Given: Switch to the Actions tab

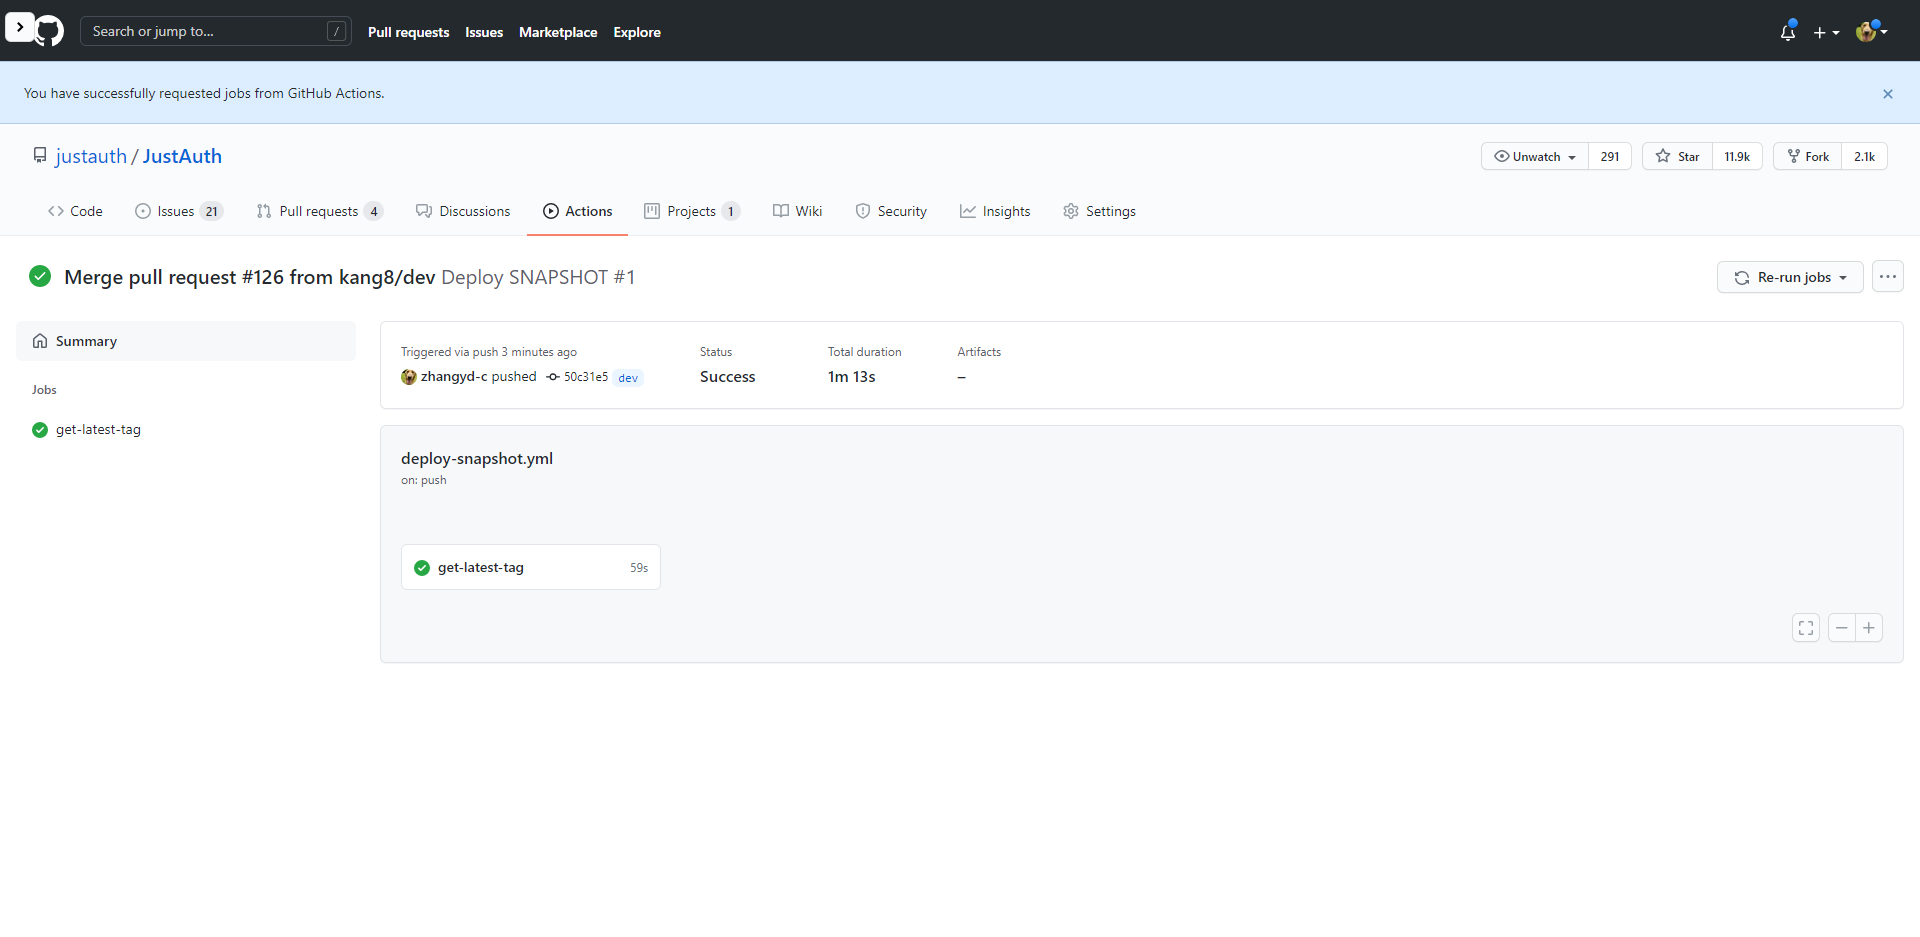Looking at the screenshot, I should (x=577, y=211).
